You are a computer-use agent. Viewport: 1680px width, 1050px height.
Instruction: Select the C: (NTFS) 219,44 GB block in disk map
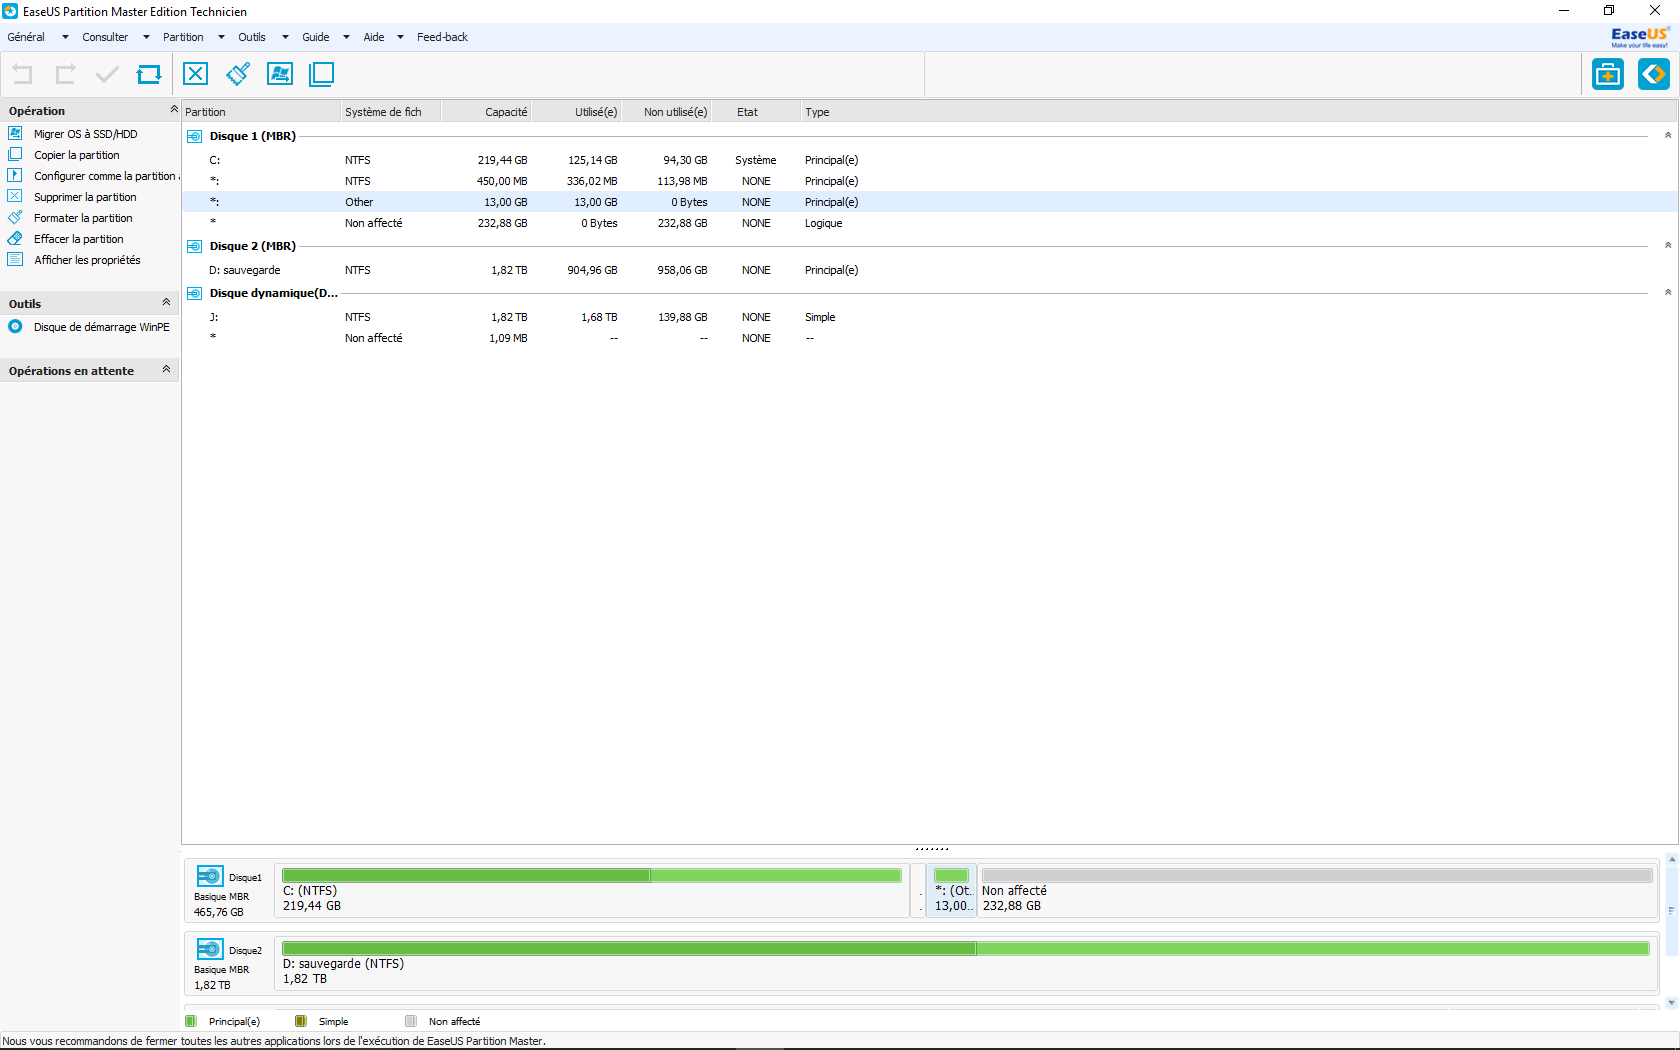tap(592, 890)
